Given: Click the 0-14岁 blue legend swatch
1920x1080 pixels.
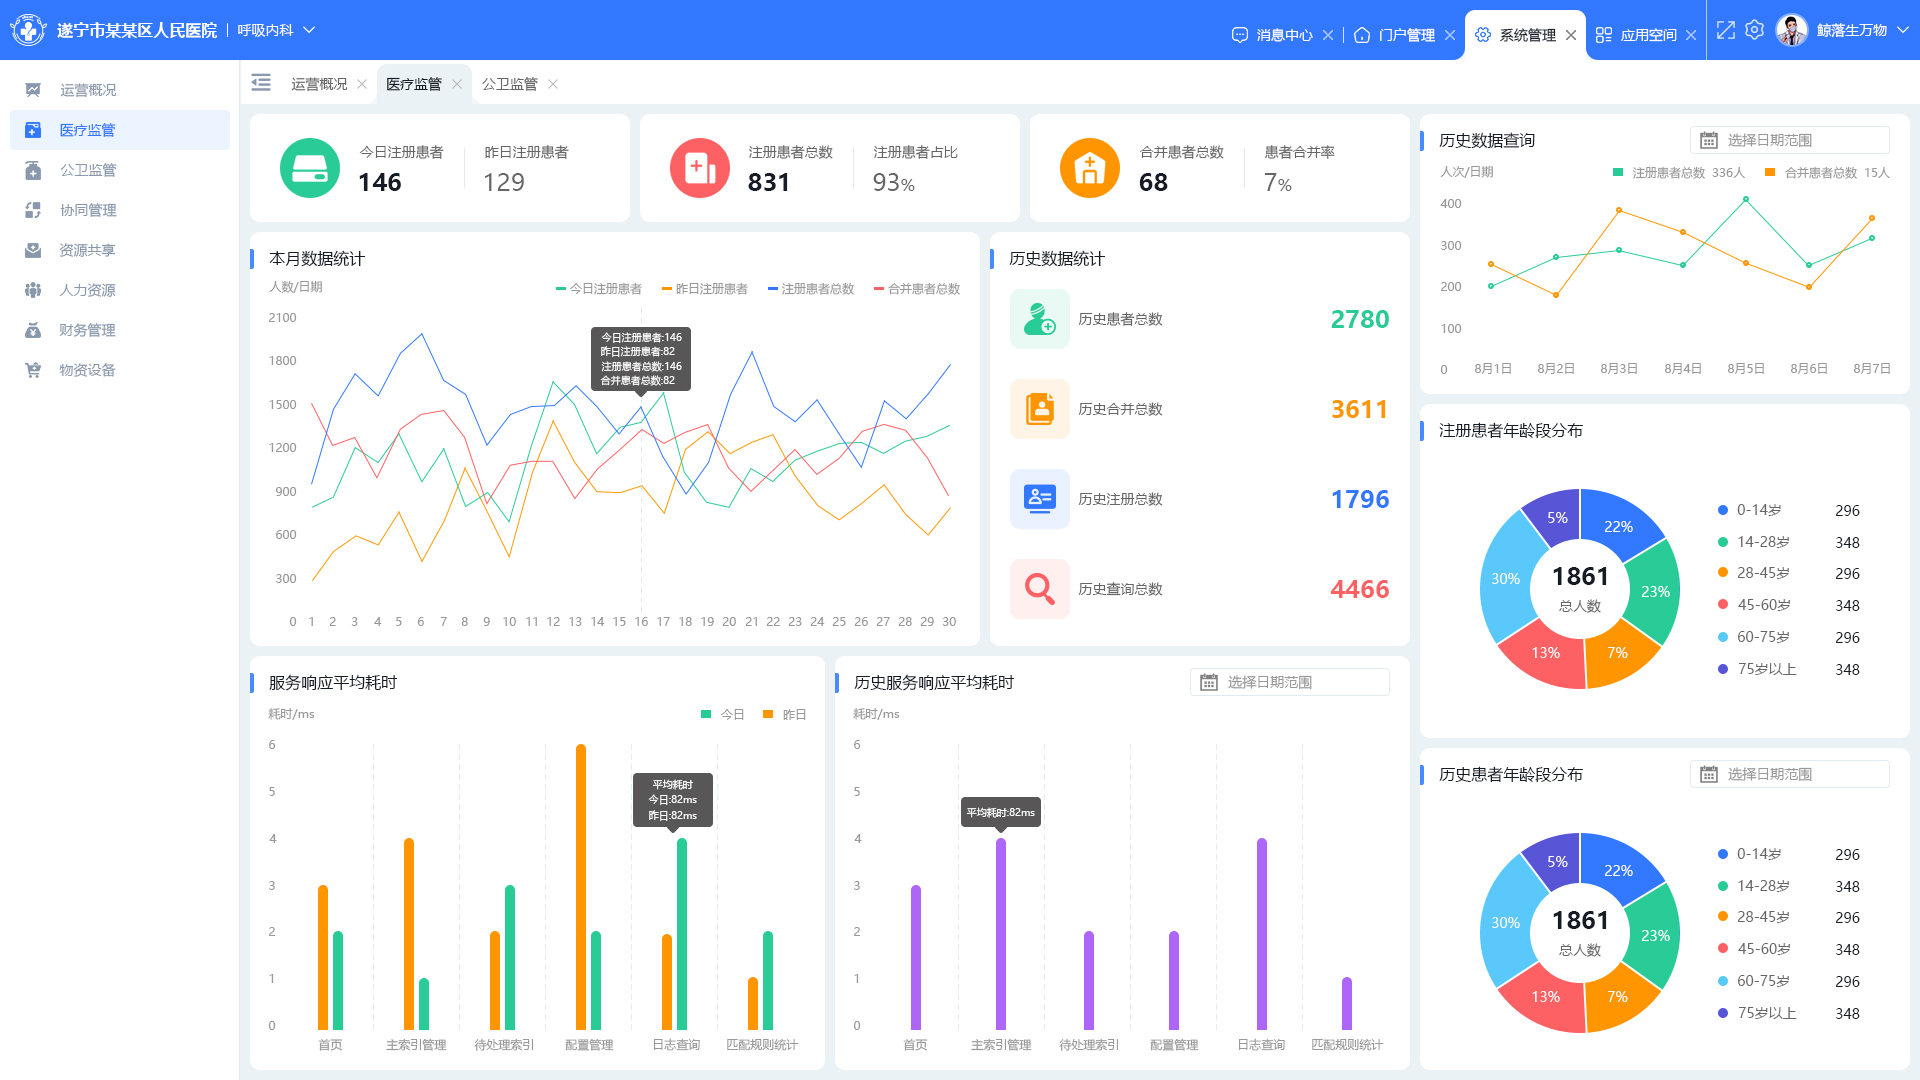Looking at the screenshot, I should click(x=1723, y=510).
